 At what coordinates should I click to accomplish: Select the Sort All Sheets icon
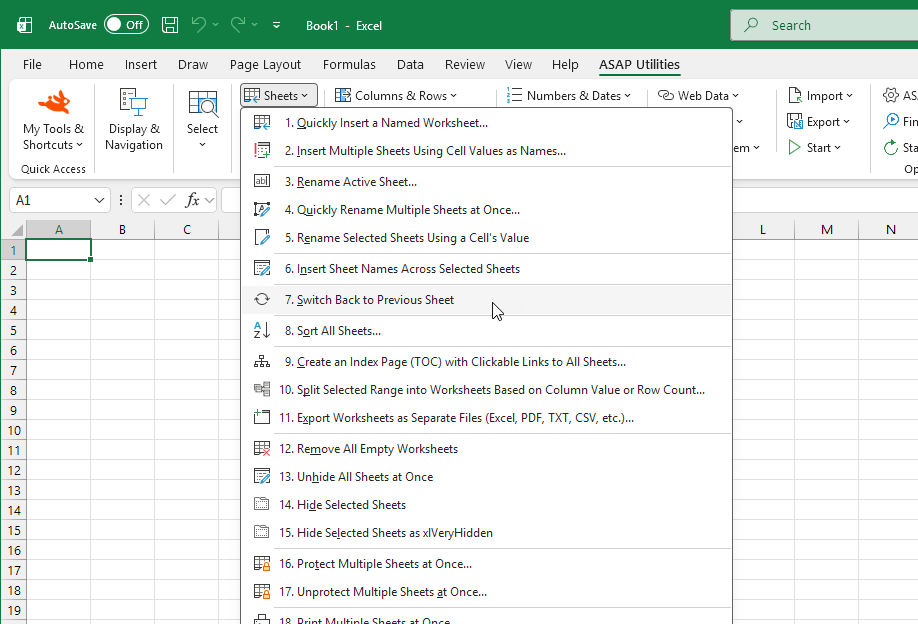(261, 330)
